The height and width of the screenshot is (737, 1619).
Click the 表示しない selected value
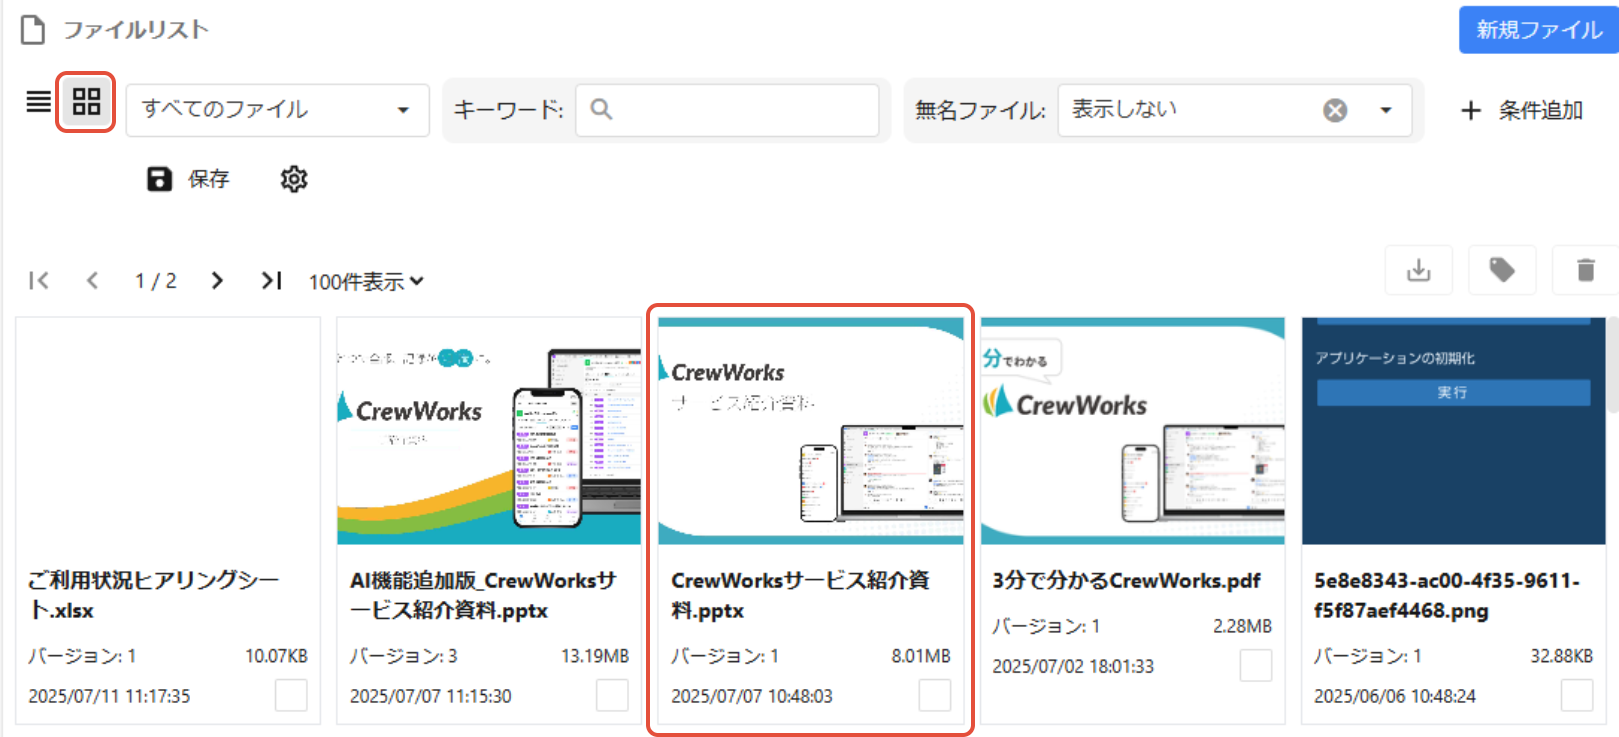tap(1124, 109)
